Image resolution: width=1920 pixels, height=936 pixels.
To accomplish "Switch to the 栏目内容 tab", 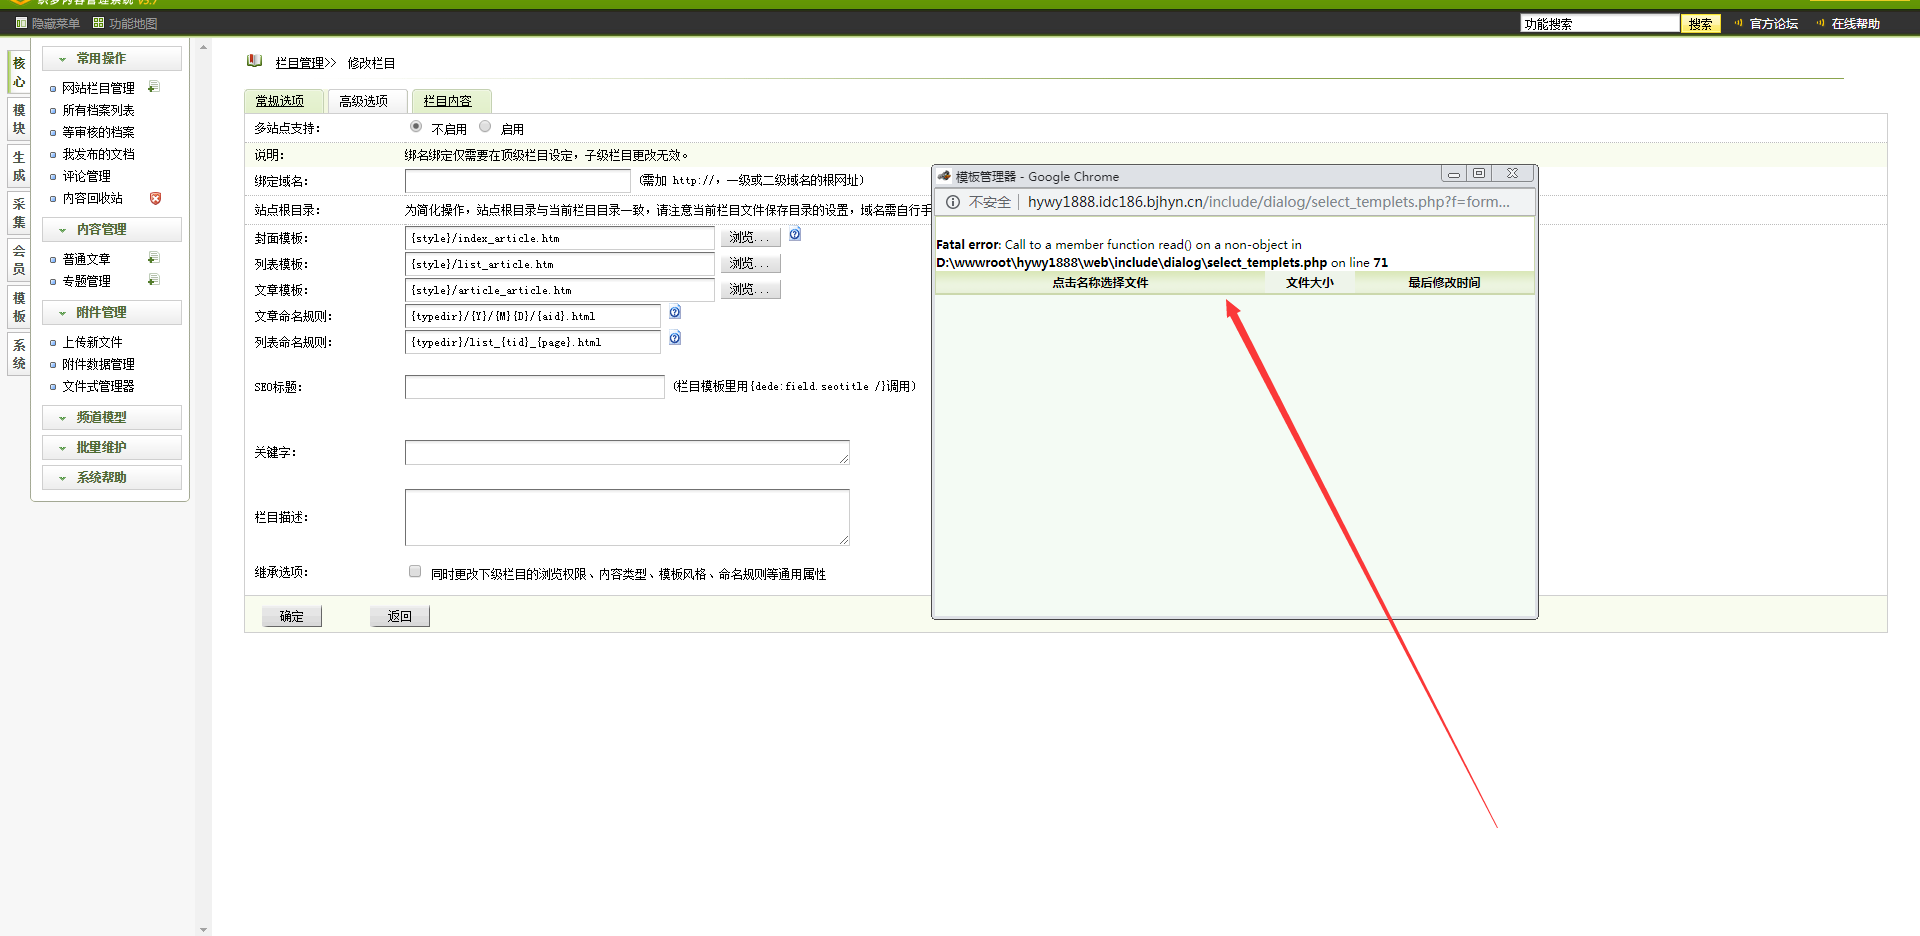I will tap(448, 101).
